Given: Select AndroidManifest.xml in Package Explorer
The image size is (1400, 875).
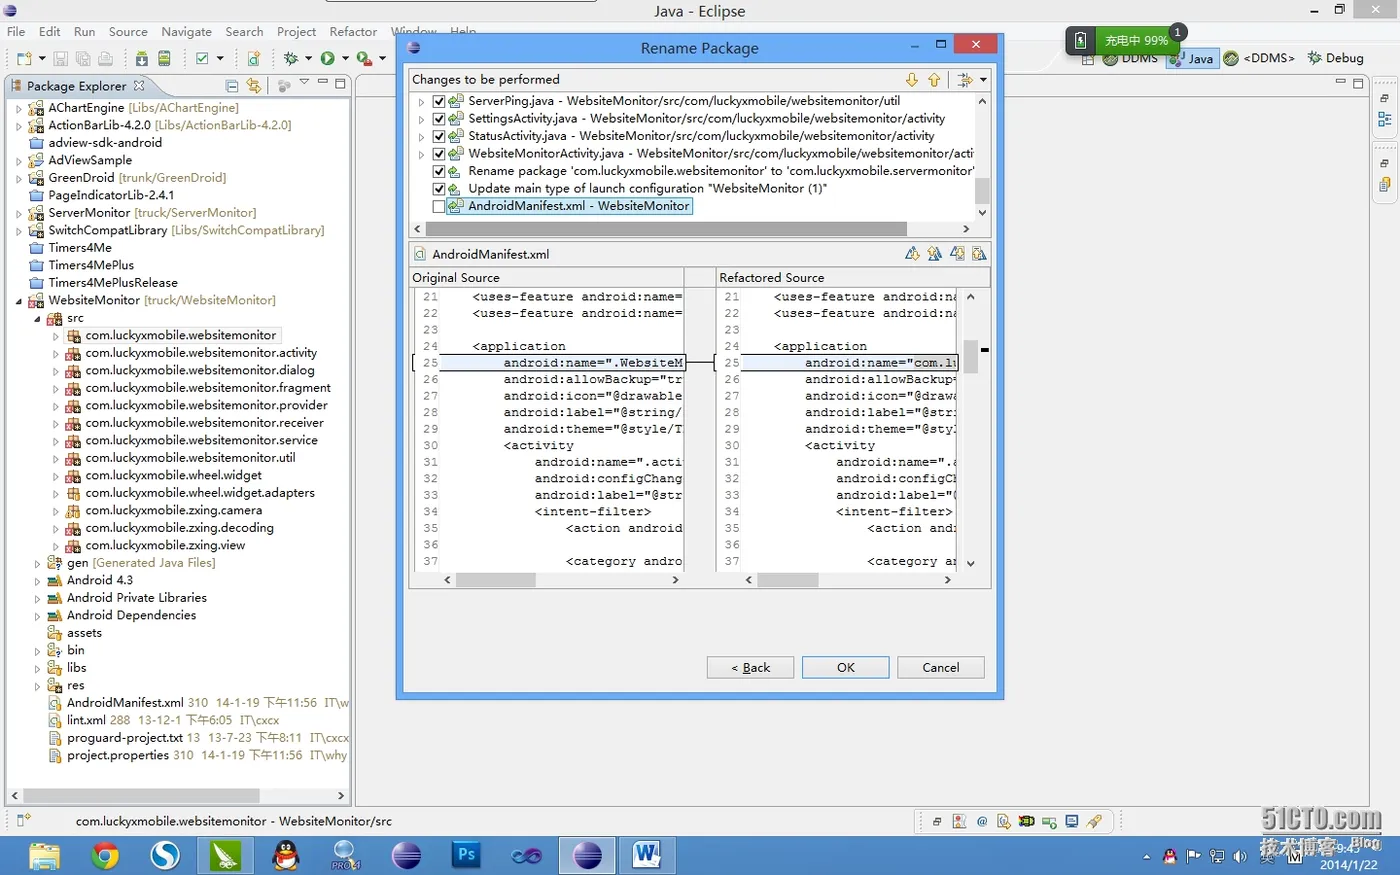Looking at the screenshot, I should [x=125, y=703].
